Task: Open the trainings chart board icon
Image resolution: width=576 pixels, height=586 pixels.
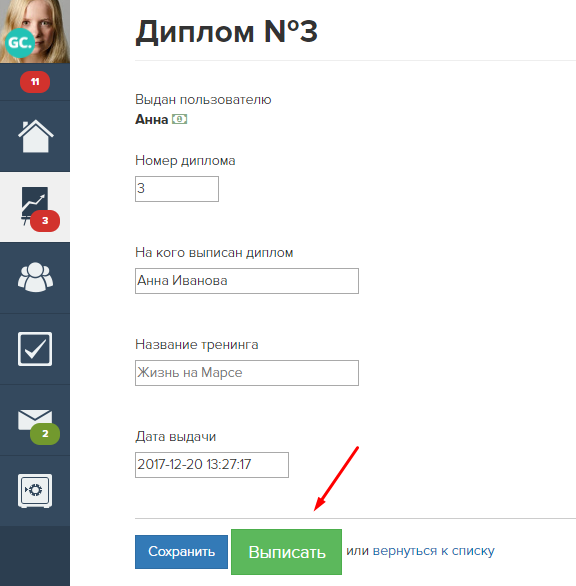Action: point(34,204)
